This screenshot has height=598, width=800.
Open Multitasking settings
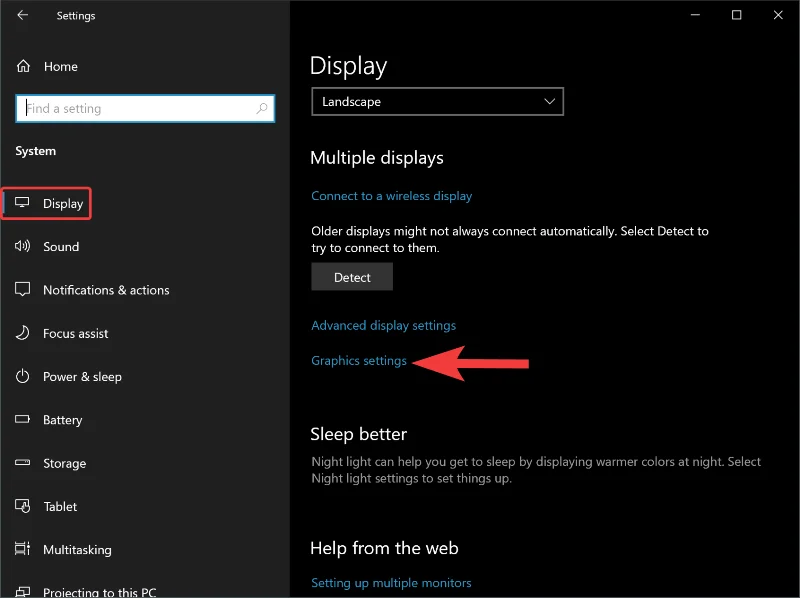pyautogui.click(x=77, y=550)
